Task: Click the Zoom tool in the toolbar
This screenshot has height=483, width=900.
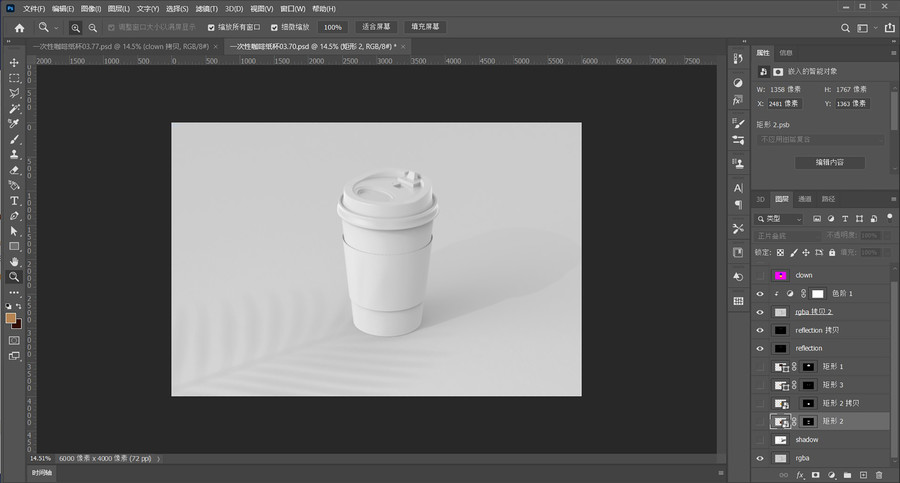Action: pos(14,277)
